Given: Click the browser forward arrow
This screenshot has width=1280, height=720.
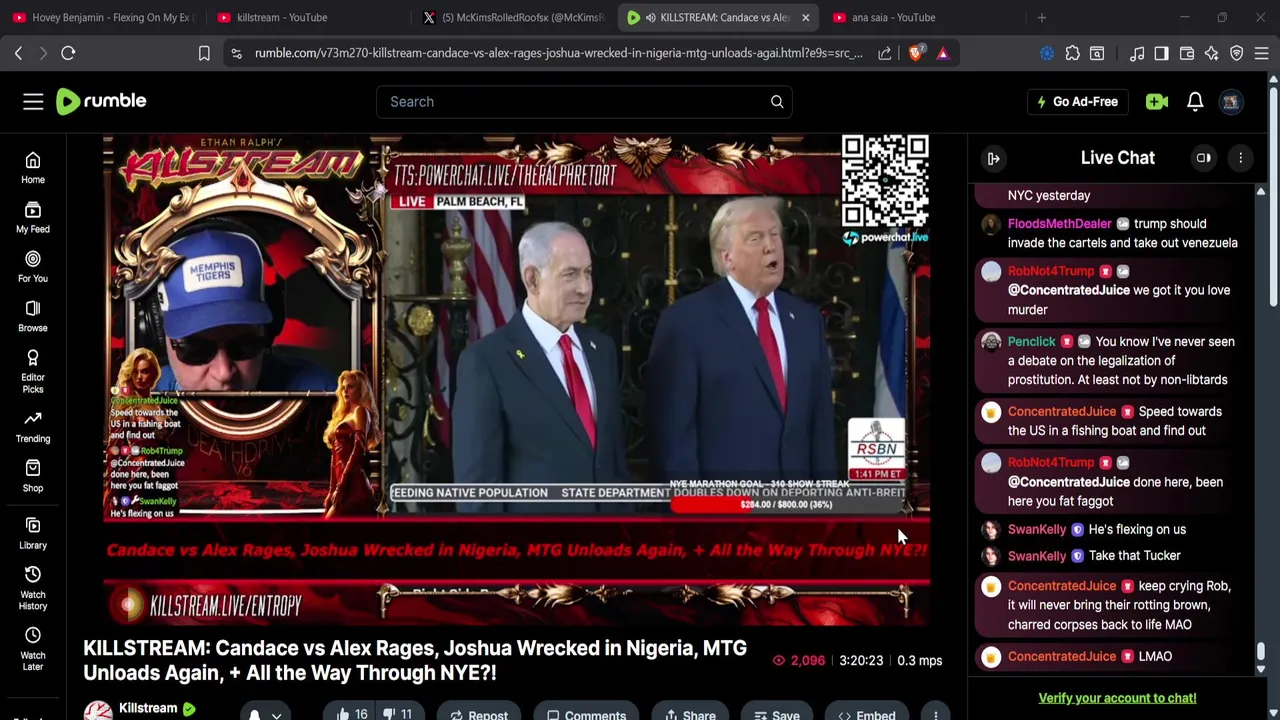Looking at the screenshot, I should (43, 53).
